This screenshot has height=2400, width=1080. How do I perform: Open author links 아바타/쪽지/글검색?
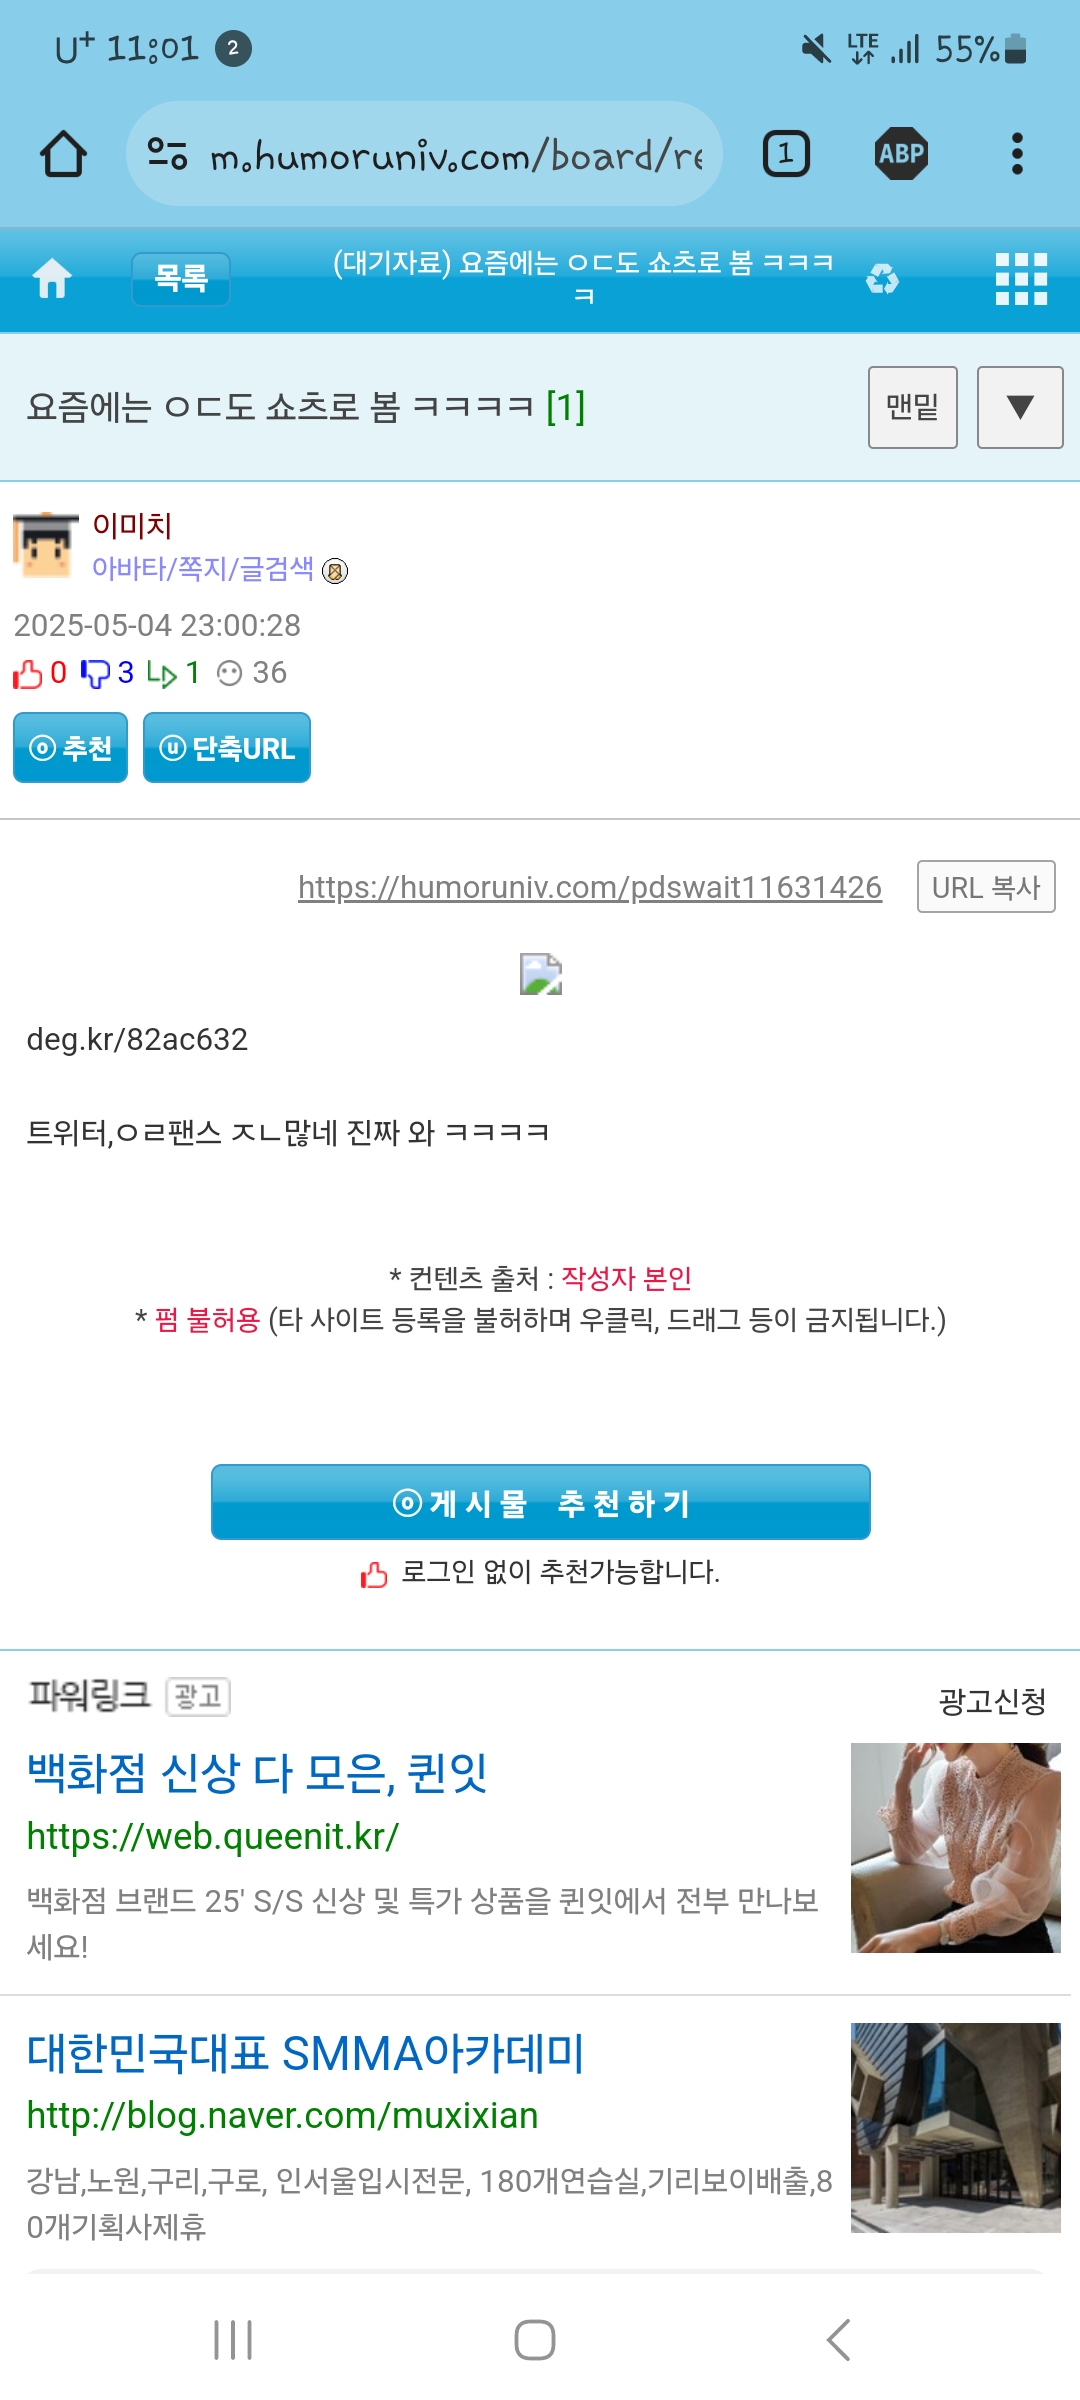203,568
